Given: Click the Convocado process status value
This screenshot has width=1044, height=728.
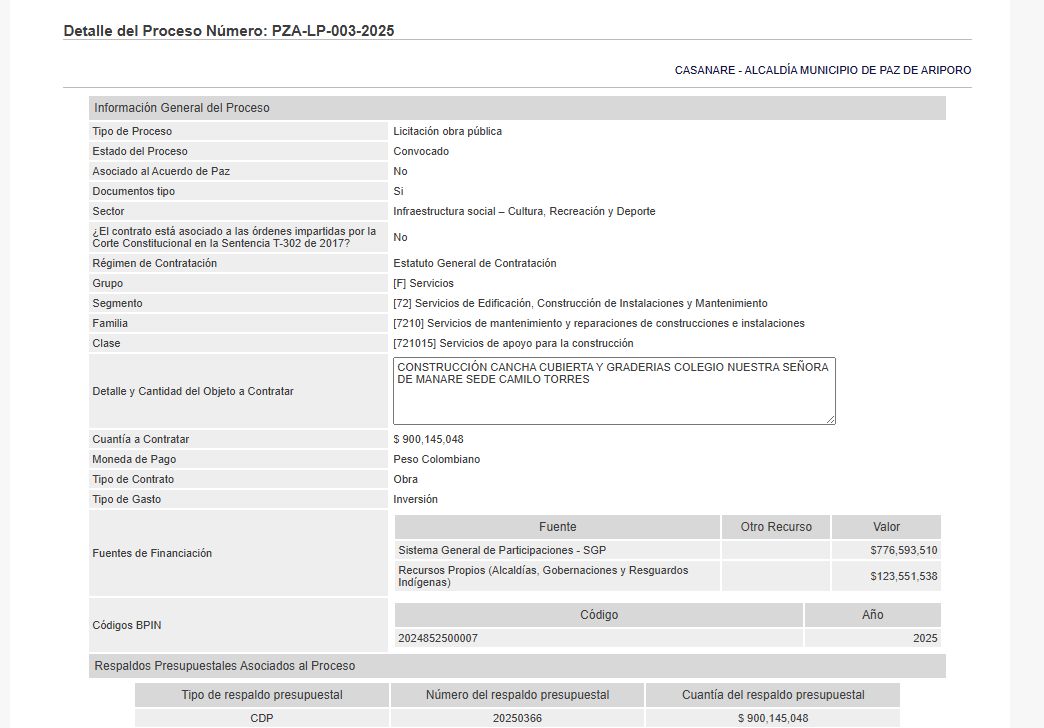Looking at the screenshot, I should click(x=421, y=151).
